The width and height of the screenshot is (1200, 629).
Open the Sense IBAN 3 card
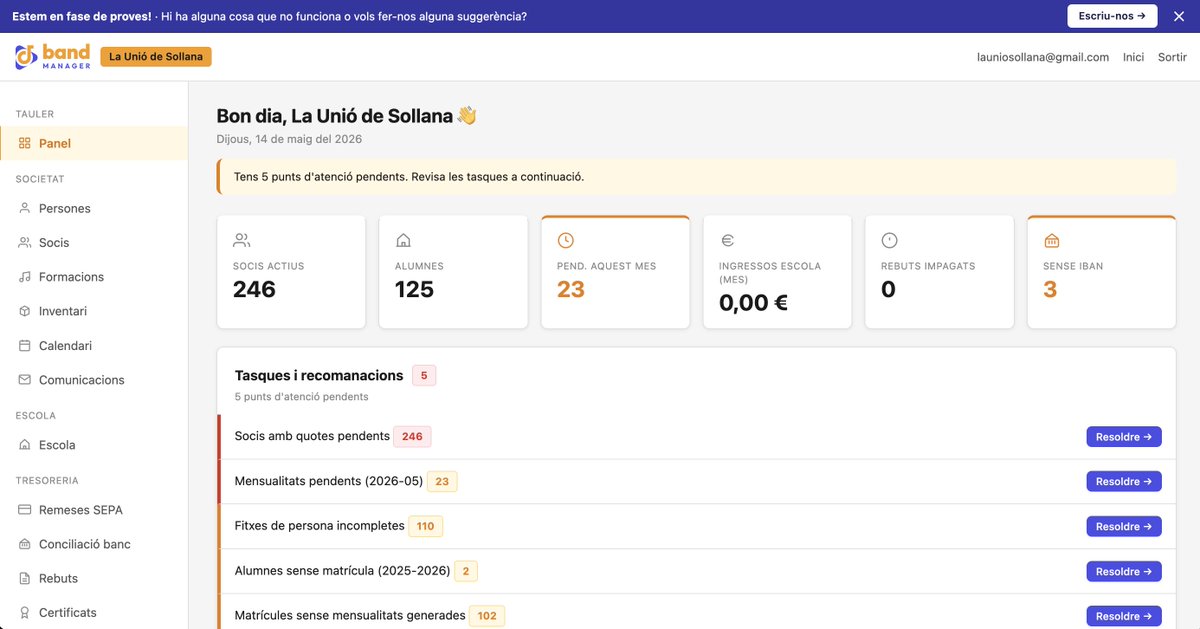coord(1100,272)
